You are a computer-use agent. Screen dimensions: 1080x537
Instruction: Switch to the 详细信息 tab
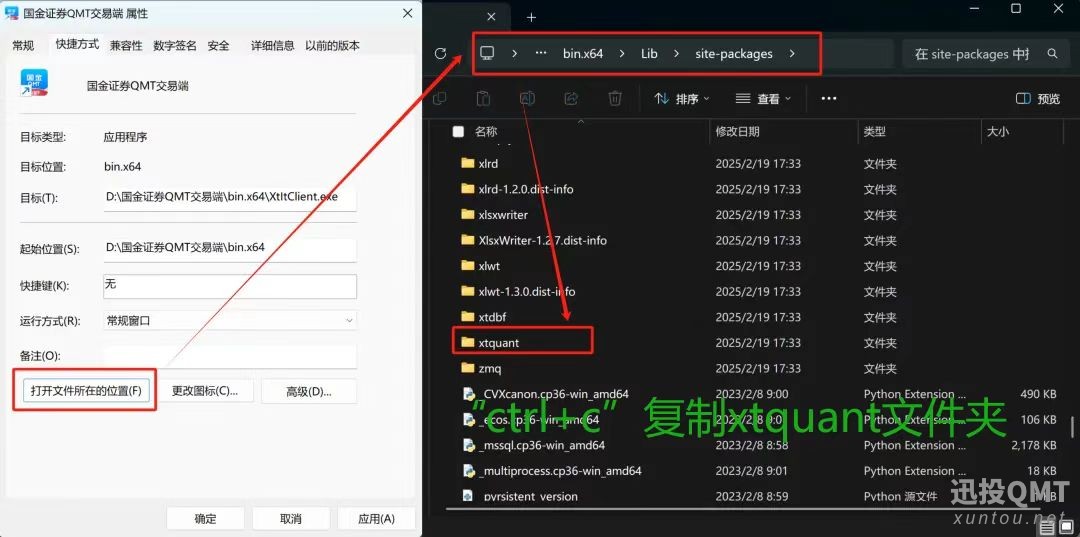(272, 45)
